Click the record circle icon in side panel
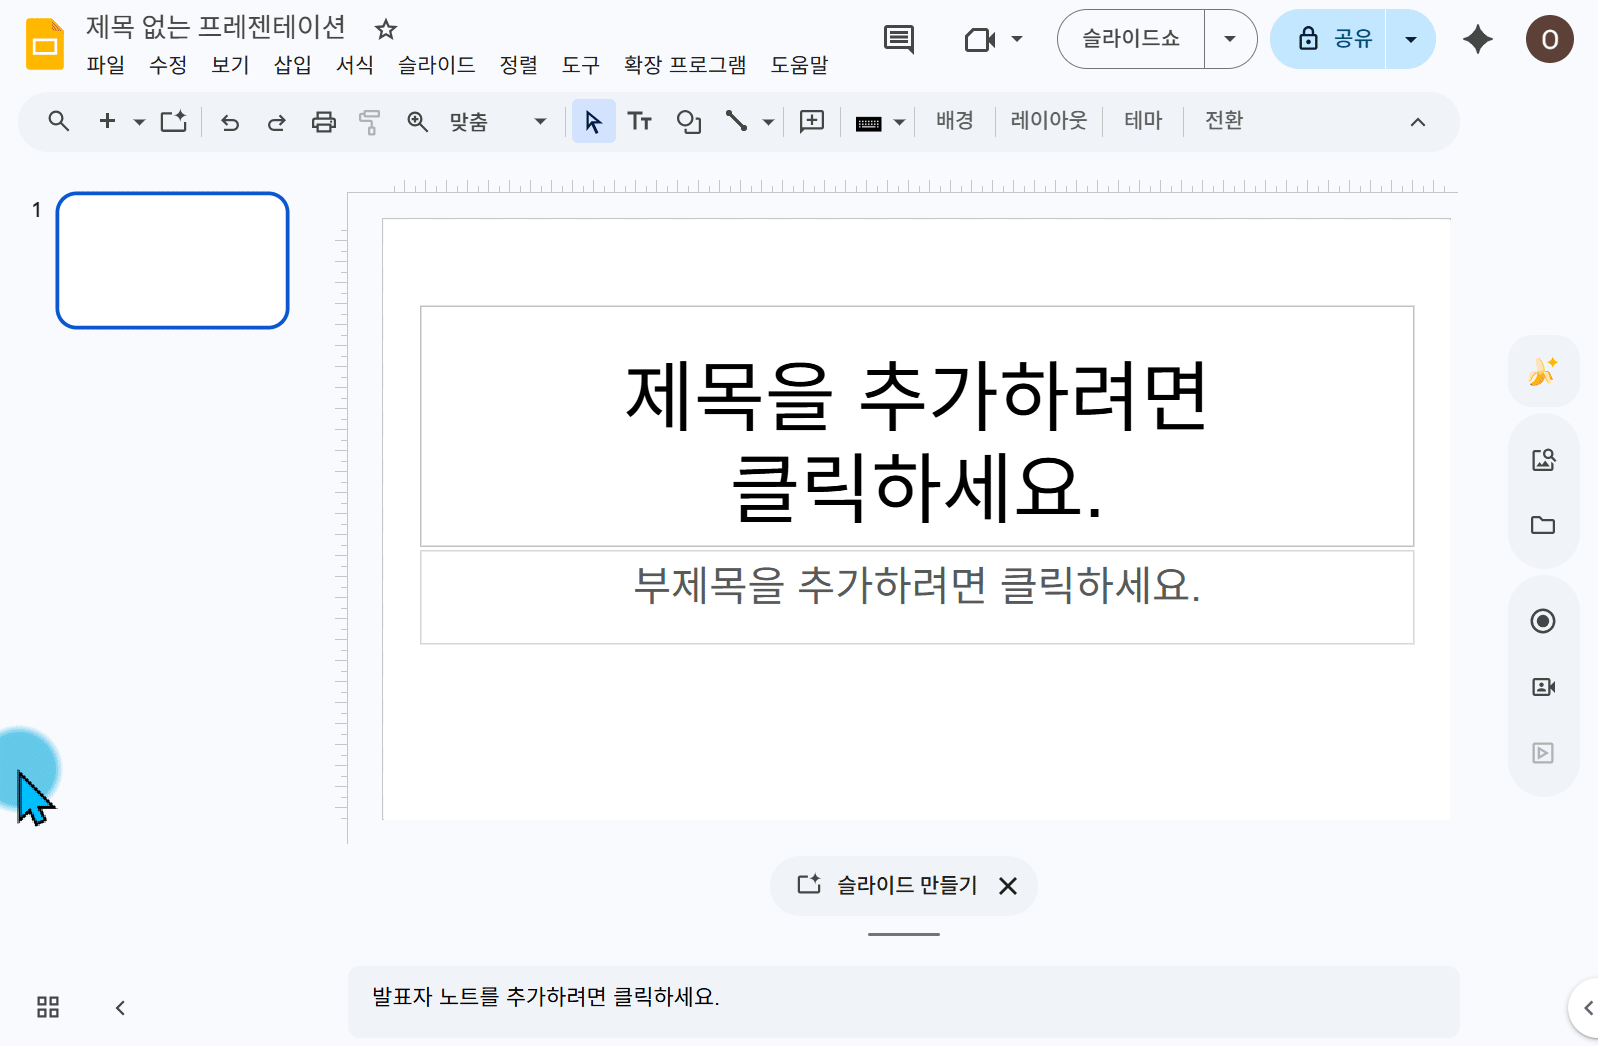The height and width of the screenshot is (1046, 1598). (1543, 621)
